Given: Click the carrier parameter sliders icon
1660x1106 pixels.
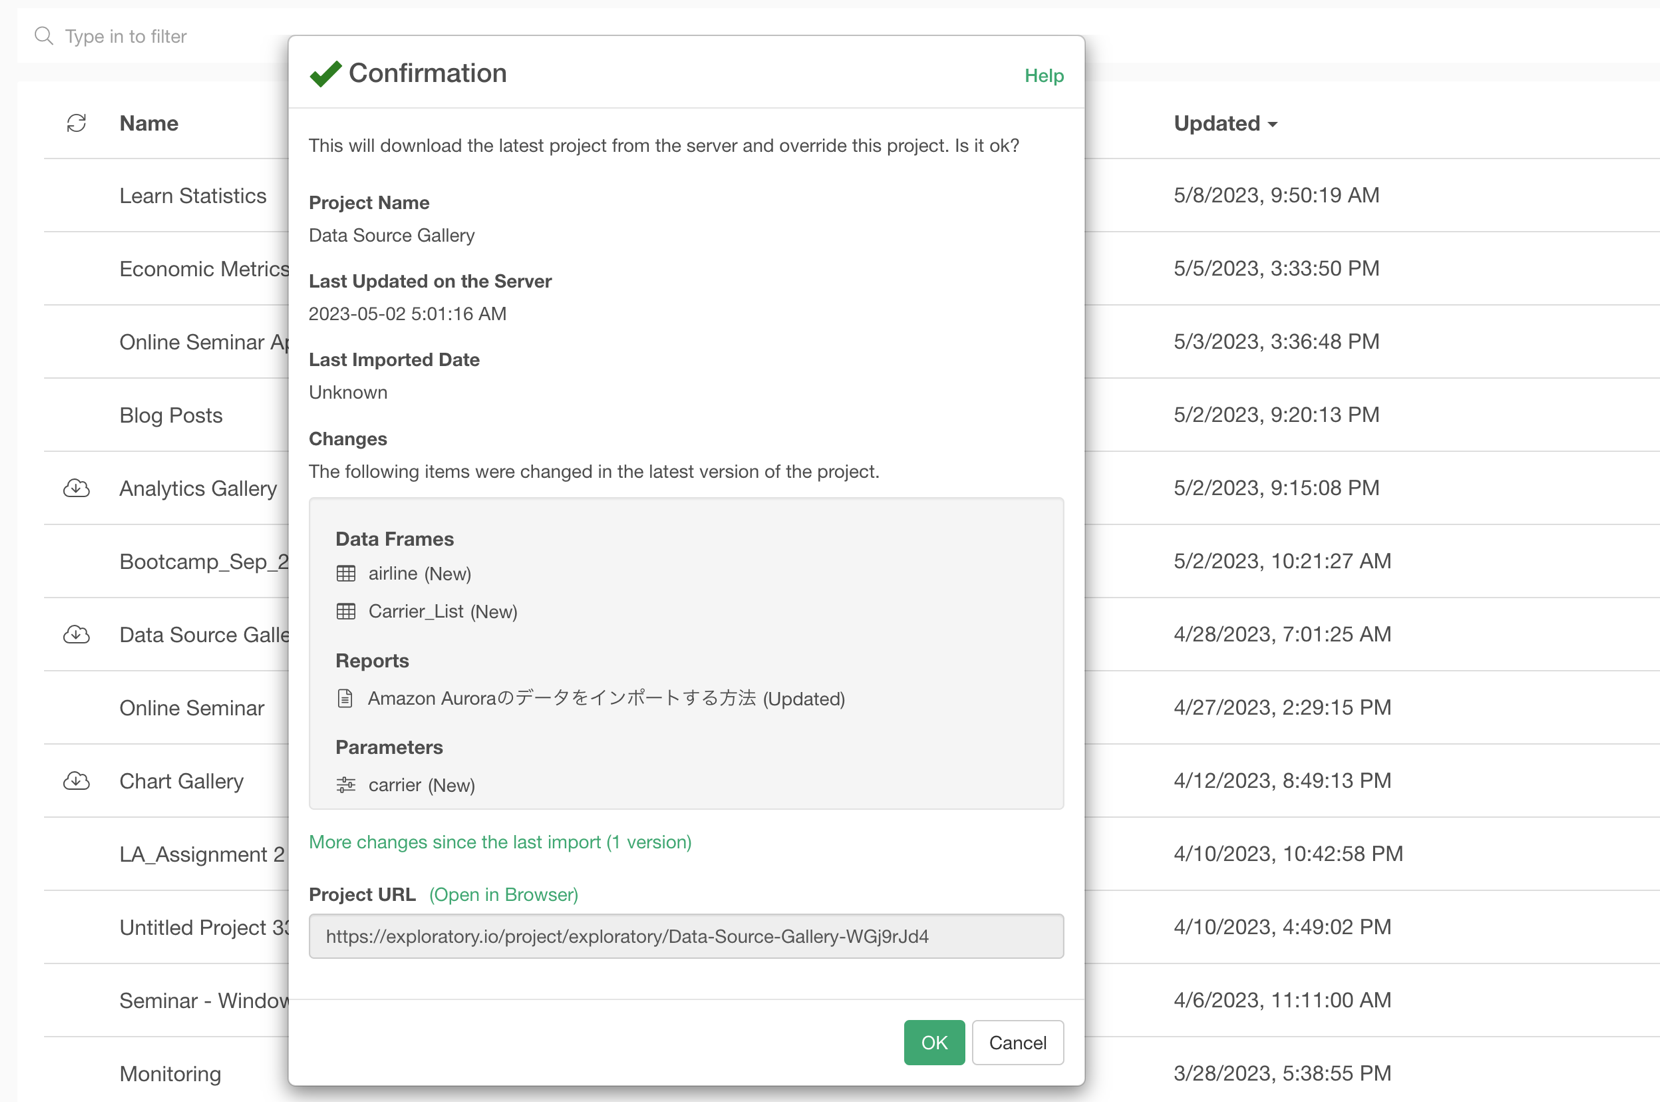Looking at the screenshot, I should tap(346, 785).
